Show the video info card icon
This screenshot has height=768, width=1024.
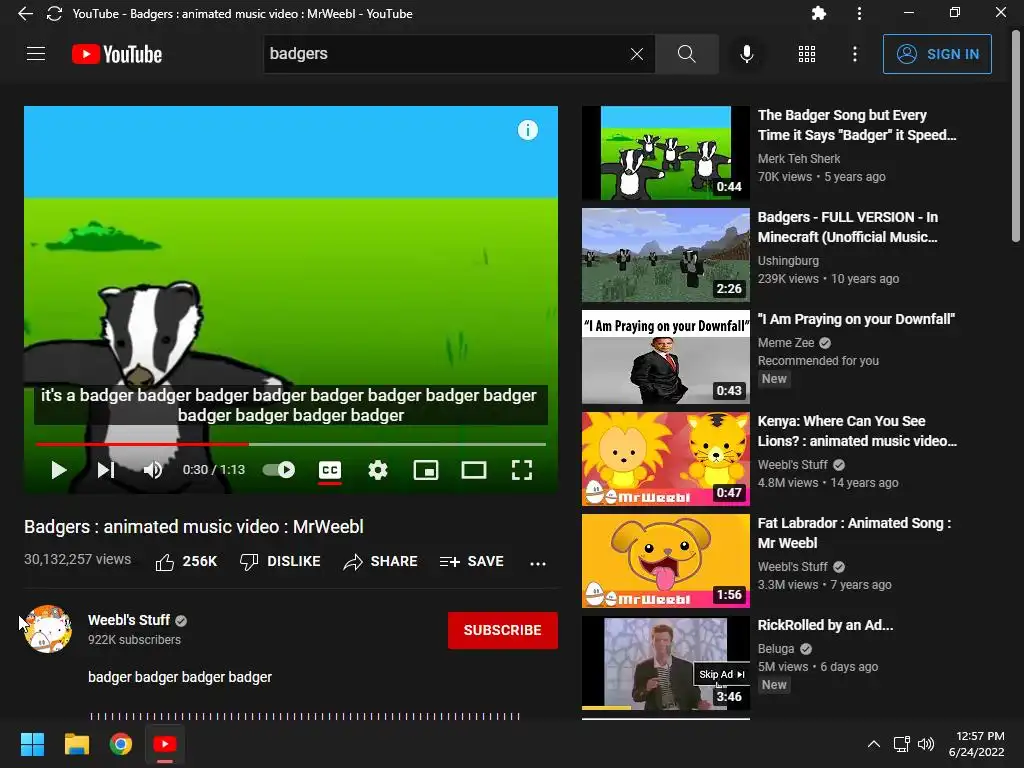click(528, 130)
